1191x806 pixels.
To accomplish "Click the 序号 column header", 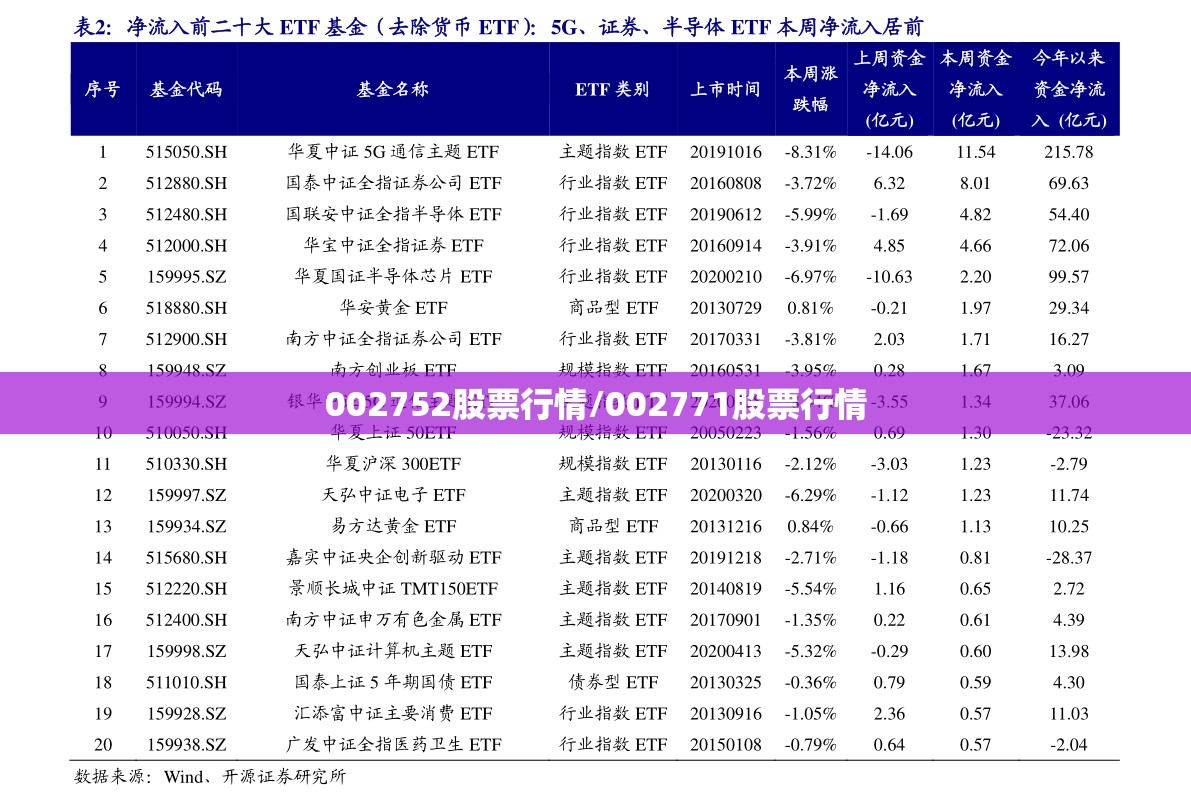I will point(103,89).
